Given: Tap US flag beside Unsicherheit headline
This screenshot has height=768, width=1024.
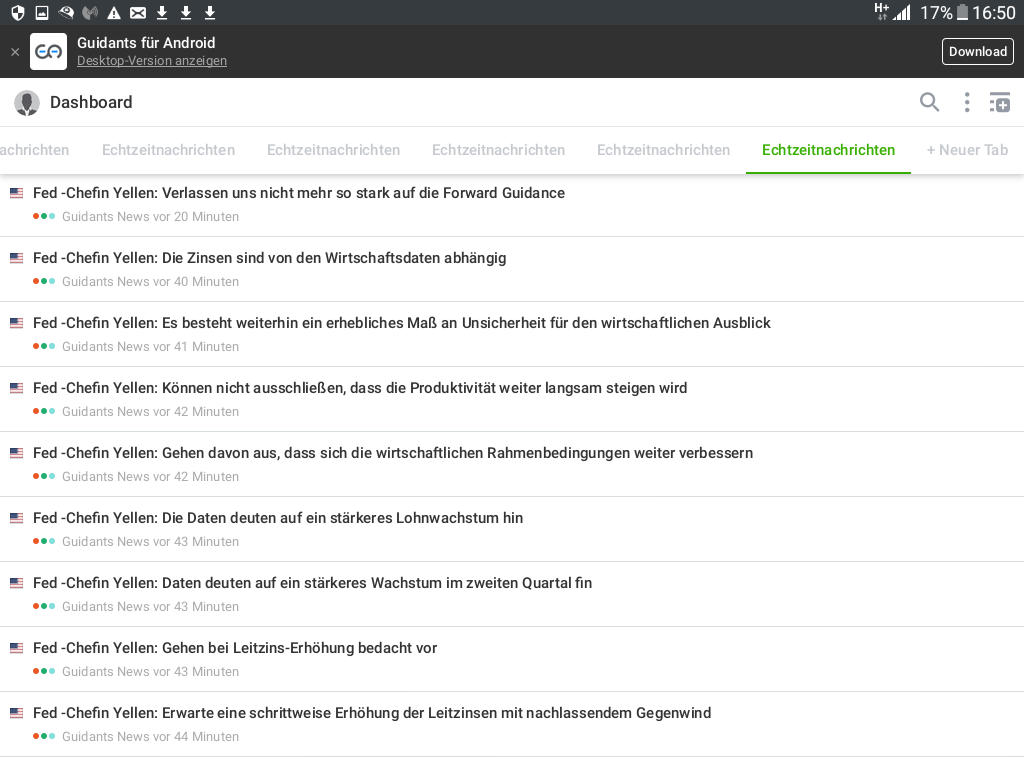Looking at the screenshot, I should coord(16,323).
